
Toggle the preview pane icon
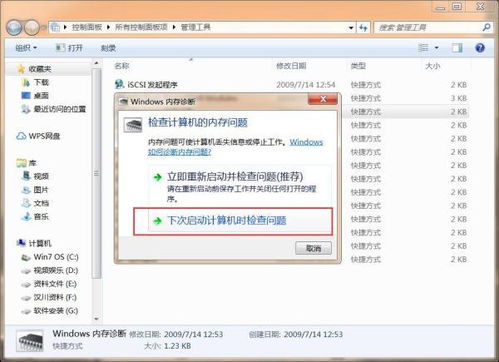click(457, 48)
